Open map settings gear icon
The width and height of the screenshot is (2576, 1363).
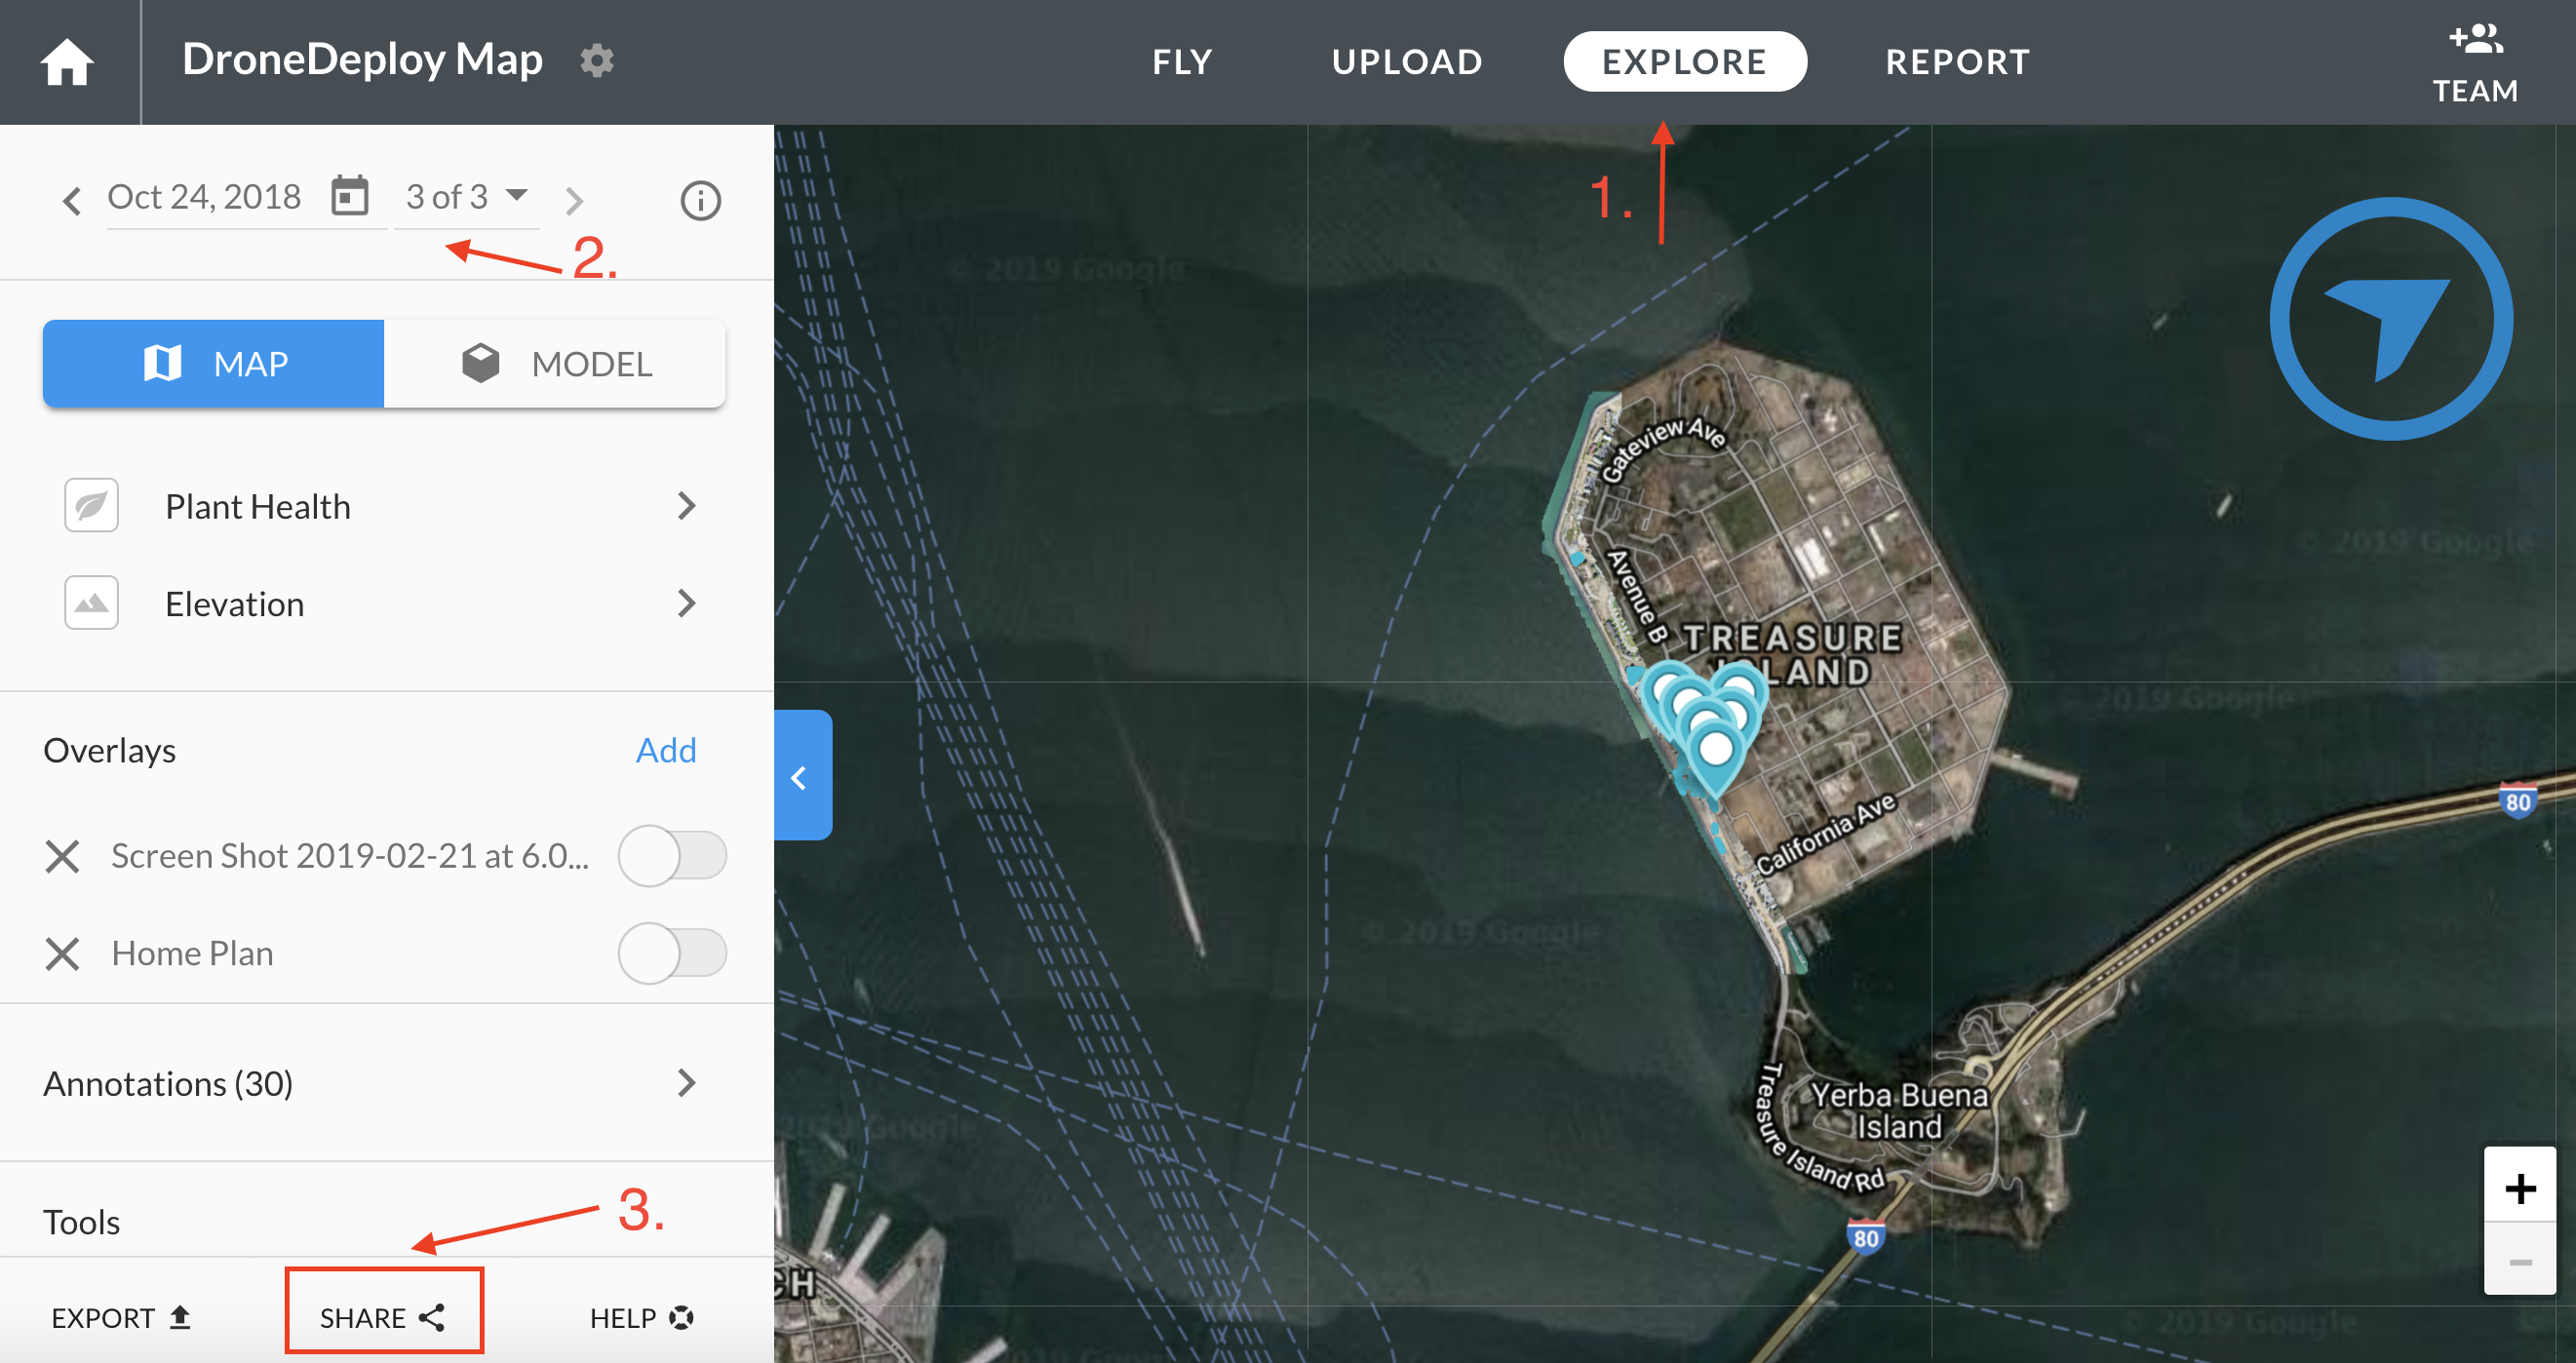(x=597, y=60)
